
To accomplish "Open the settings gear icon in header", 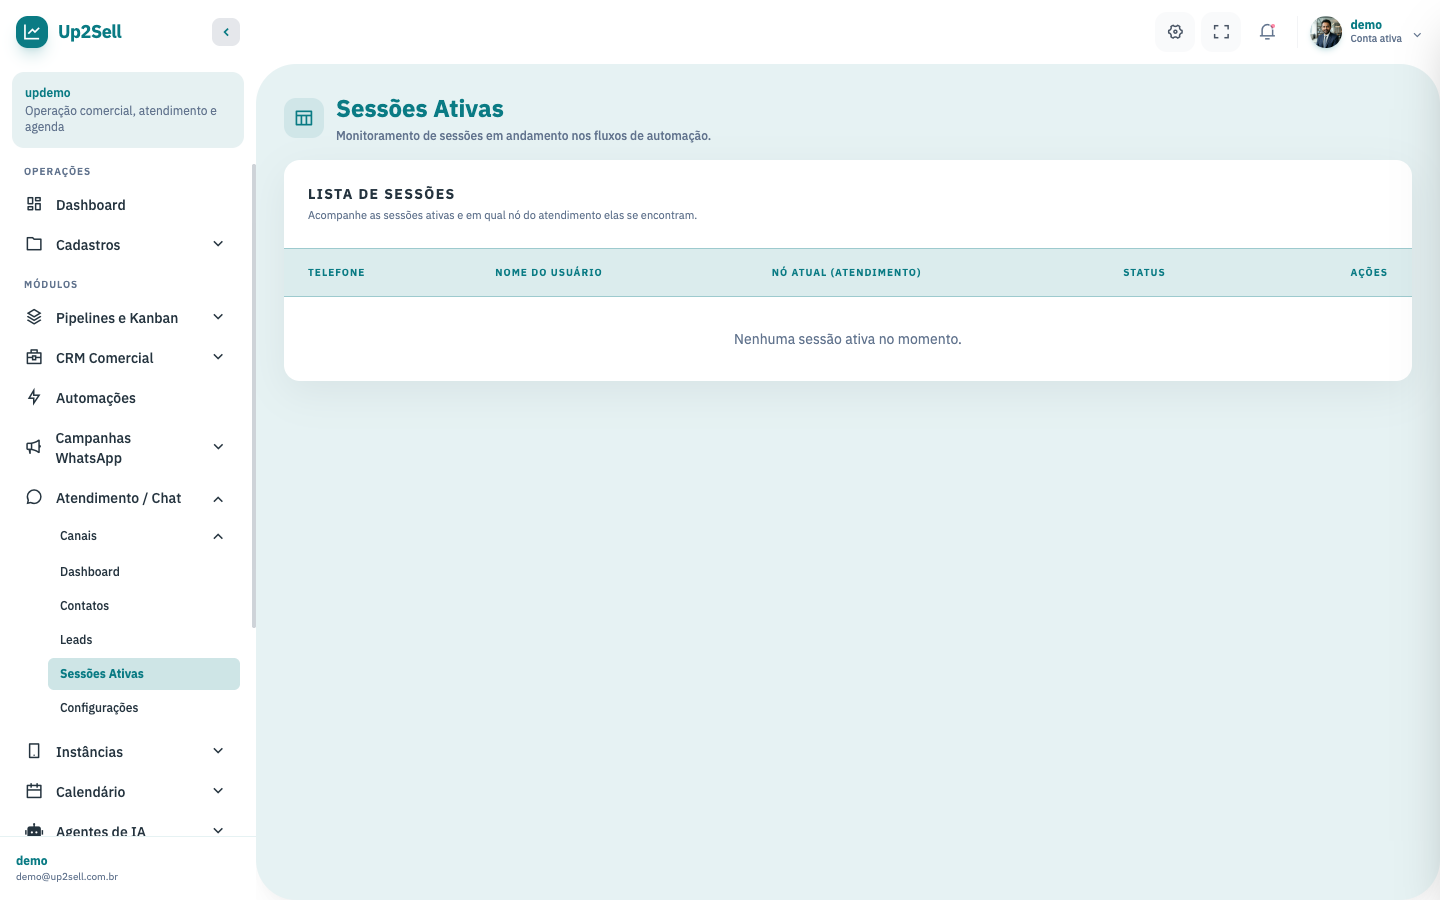I will tap(1175, 32).
